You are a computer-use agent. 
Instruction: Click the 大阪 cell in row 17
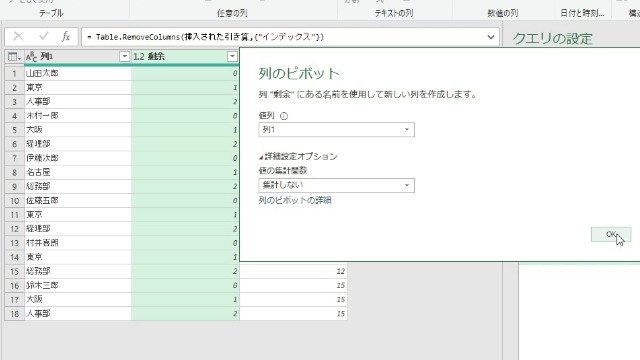point(78,300)
